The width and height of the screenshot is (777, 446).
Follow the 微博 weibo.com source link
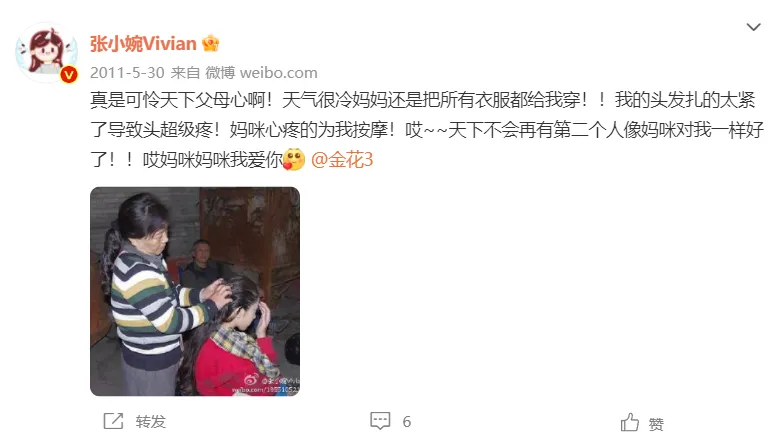(x=261, y=73)
